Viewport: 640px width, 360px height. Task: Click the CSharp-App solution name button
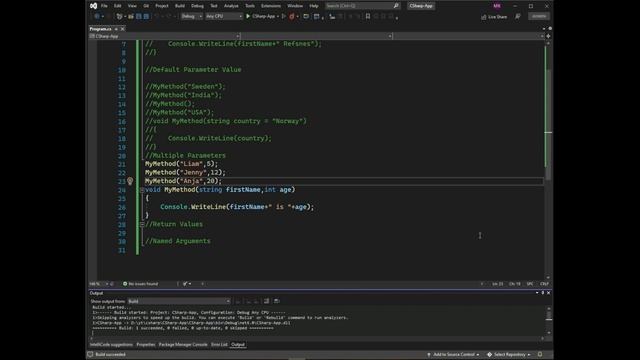pos(421,6)
